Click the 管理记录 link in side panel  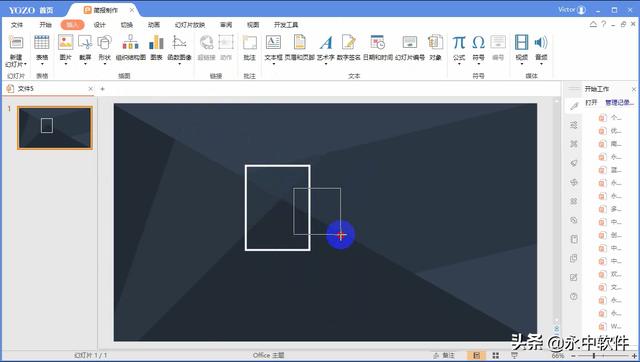pyautogui.click(x=619, y=102)
